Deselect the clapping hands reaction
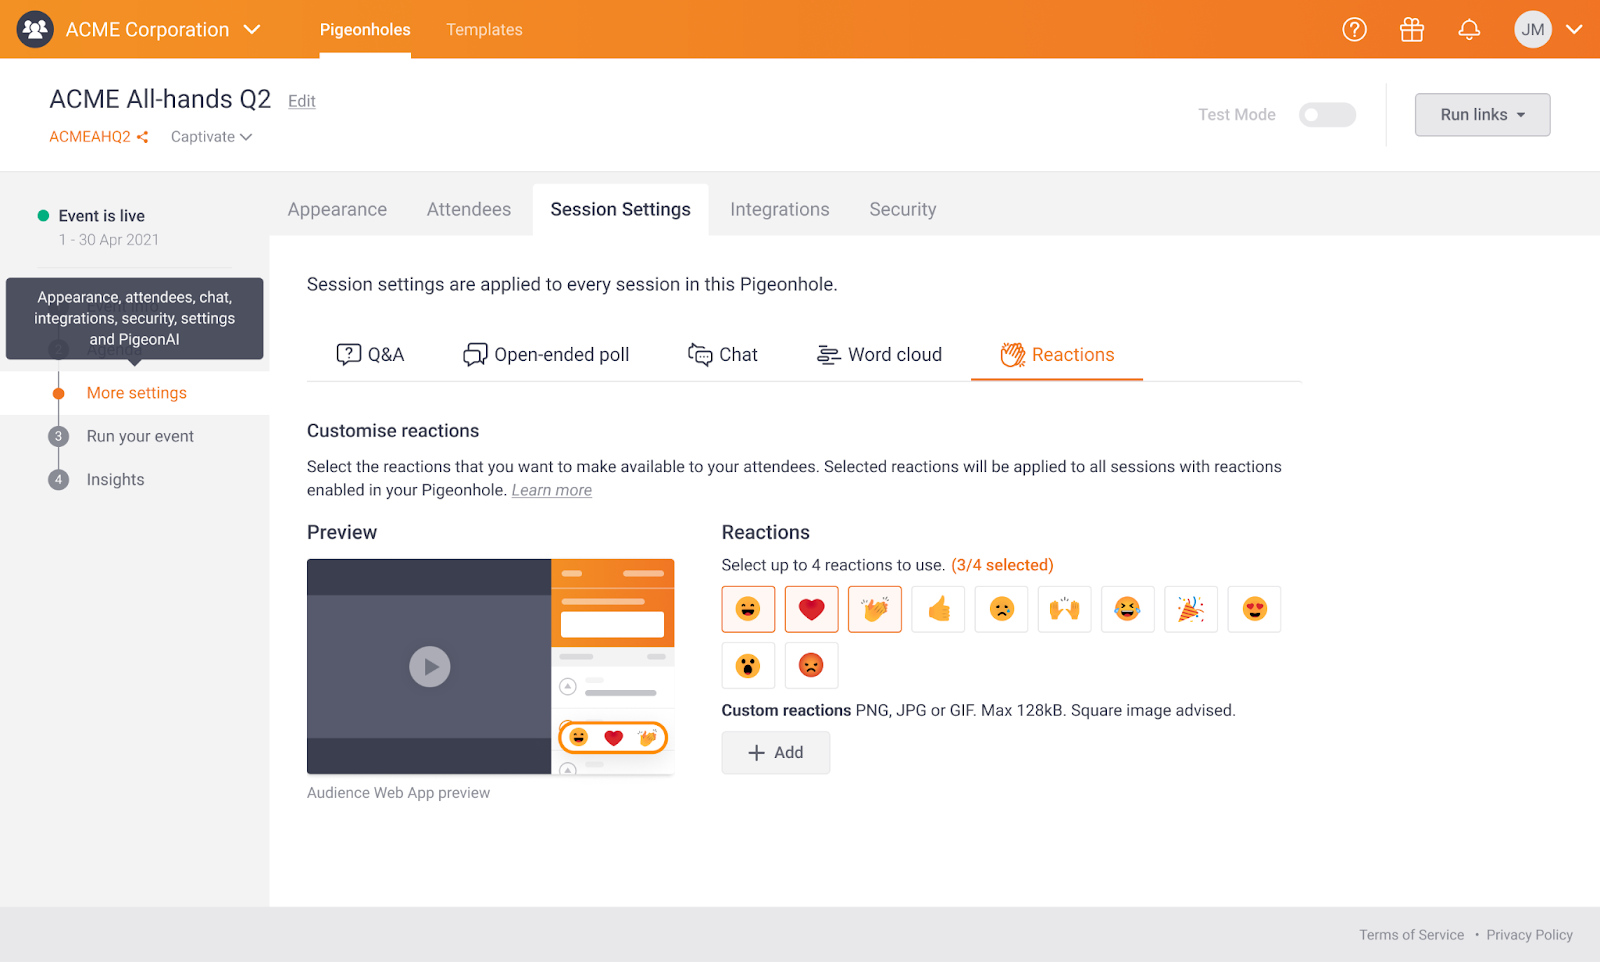 click(874, 609)
